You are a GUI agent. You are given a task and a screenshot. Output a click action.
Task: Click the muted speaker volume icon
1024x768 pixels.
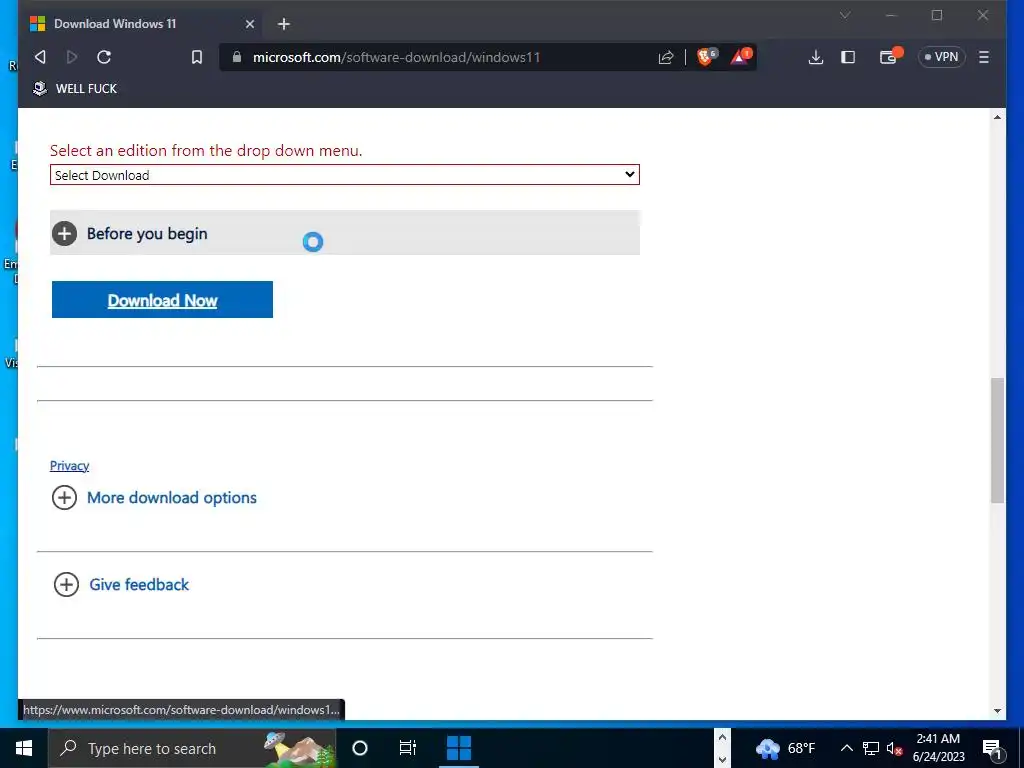[x=895, y=748]
